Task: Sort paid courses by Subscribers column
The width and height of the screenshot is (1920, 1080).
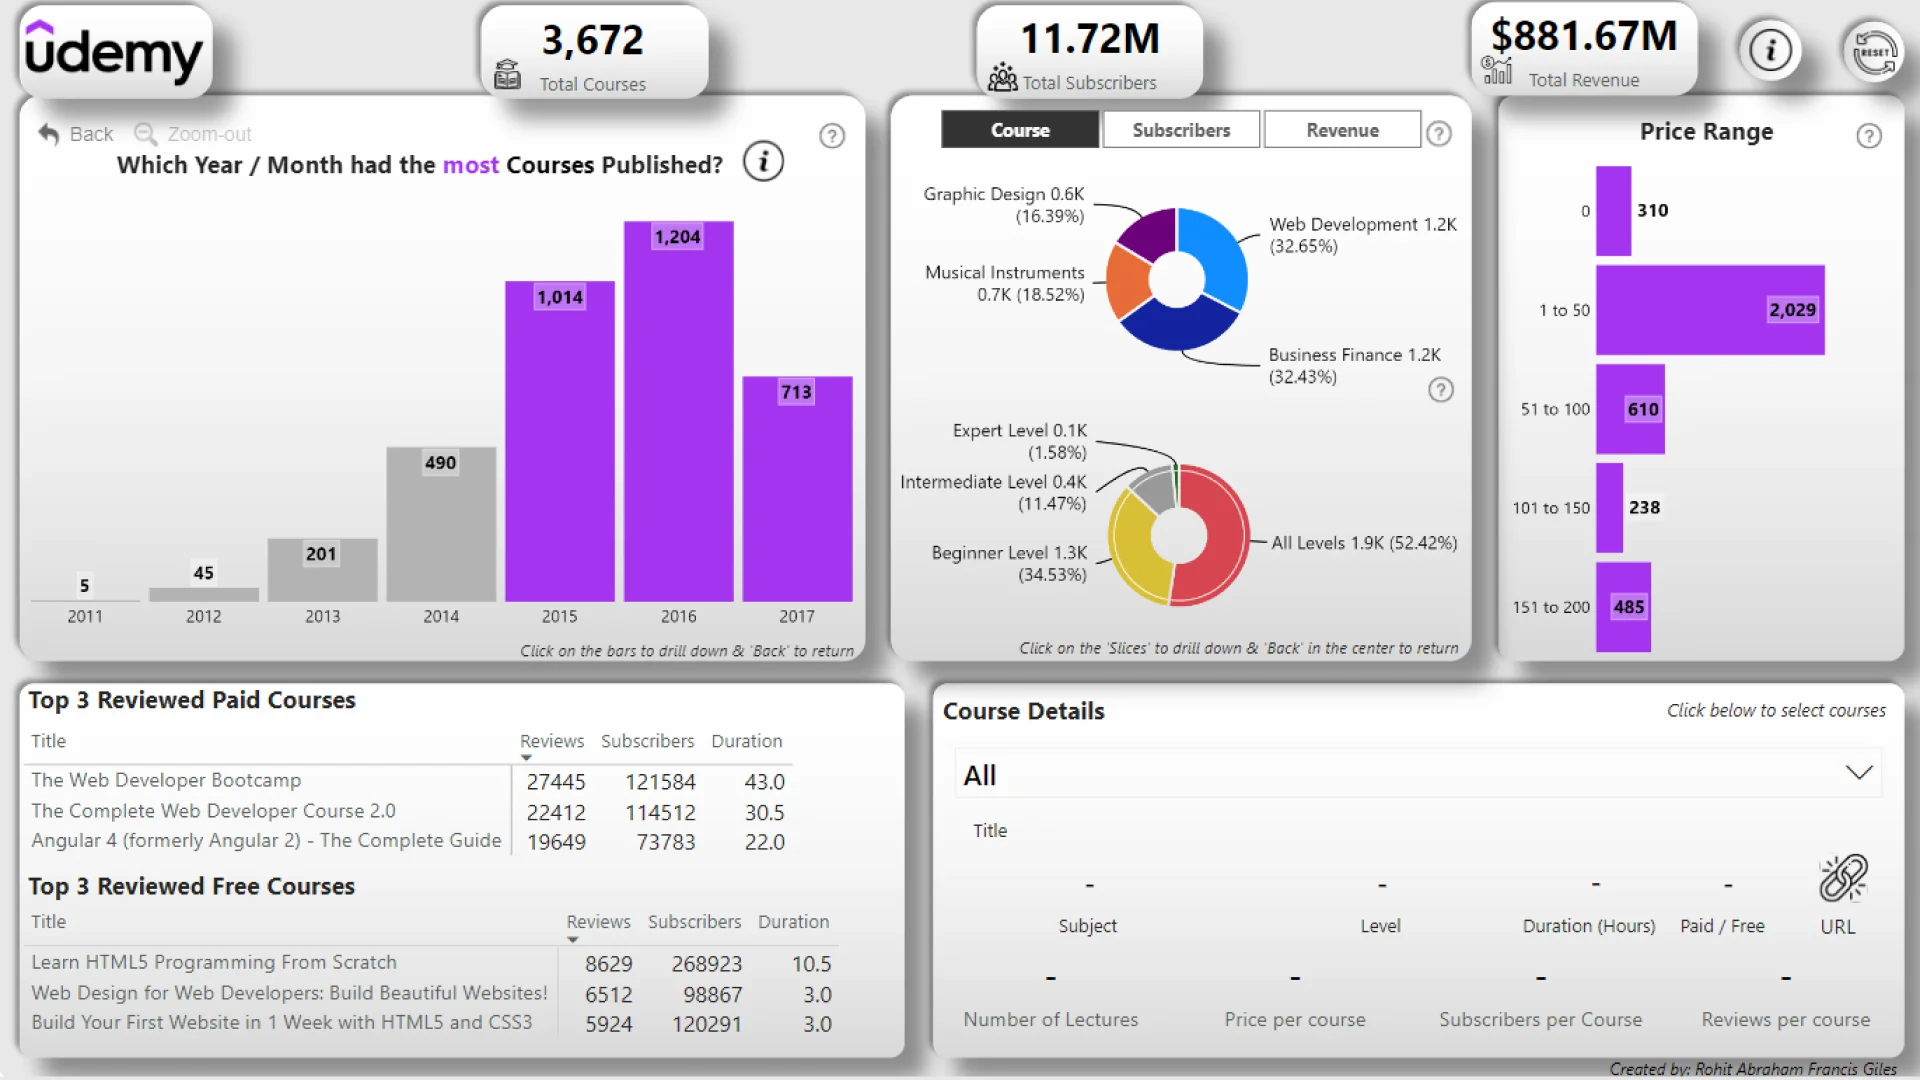Action: point(647,741)
